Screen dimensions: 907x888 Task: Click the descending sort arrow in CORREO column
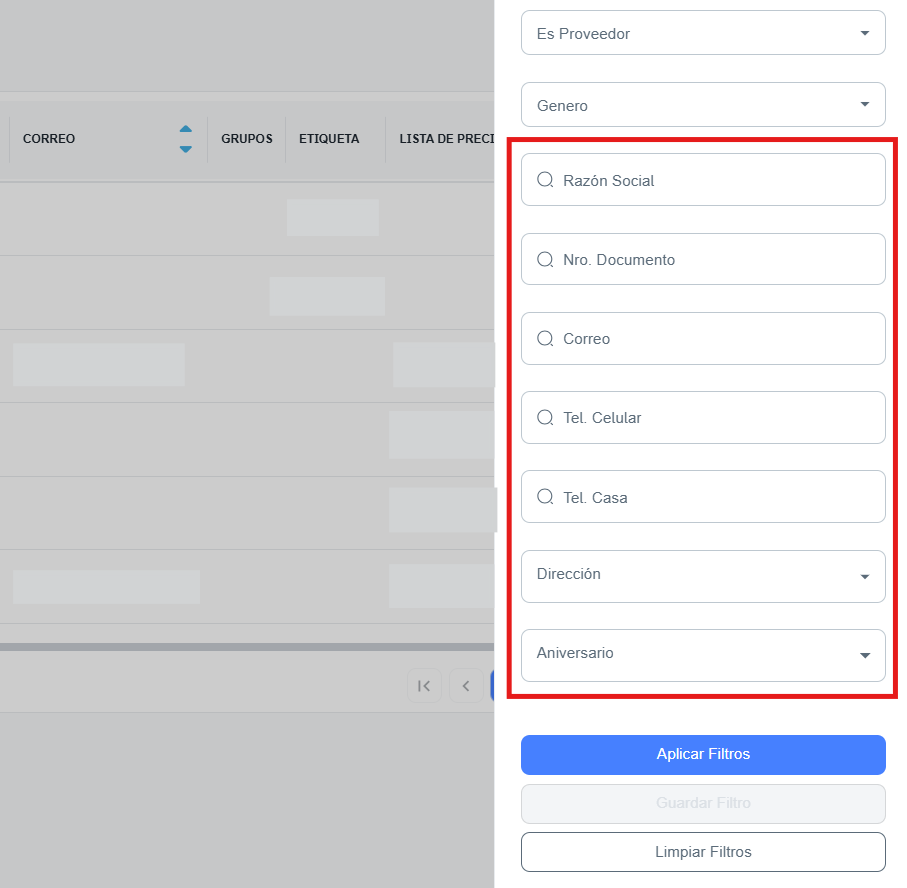point(185,149)
